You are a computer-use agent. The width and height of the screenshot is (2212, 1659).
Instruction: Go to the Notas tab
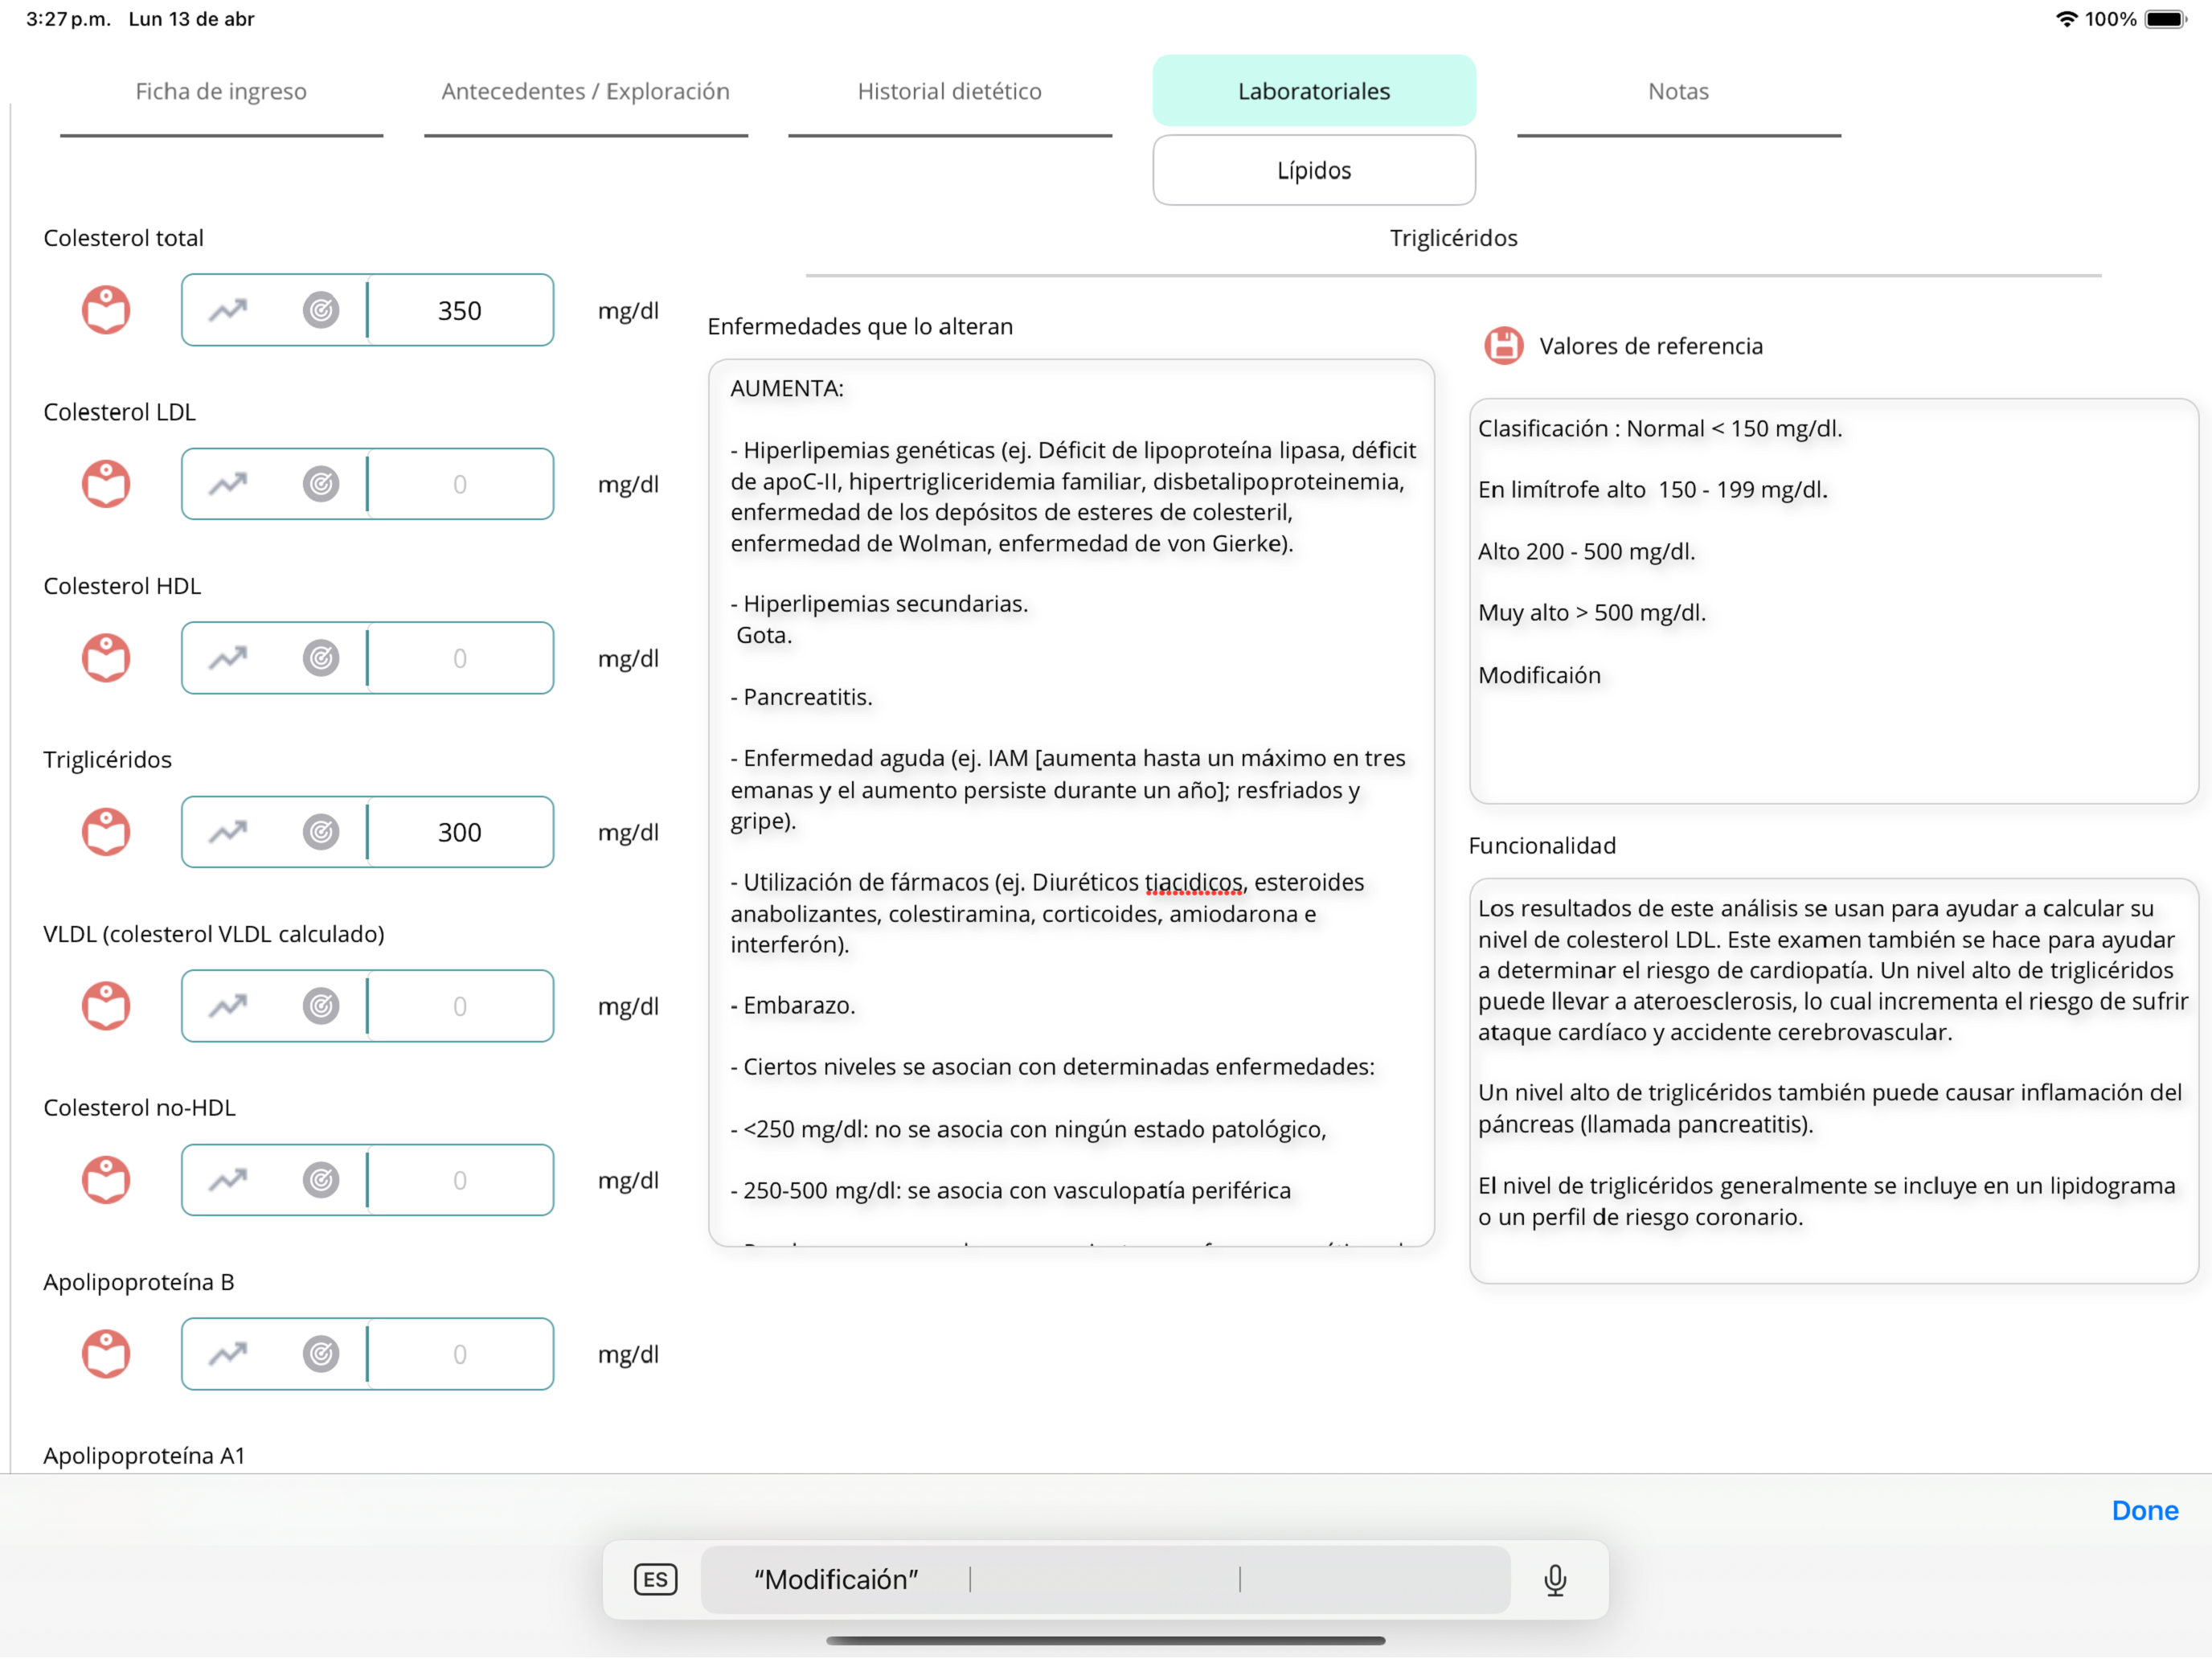coord(1679,92)
